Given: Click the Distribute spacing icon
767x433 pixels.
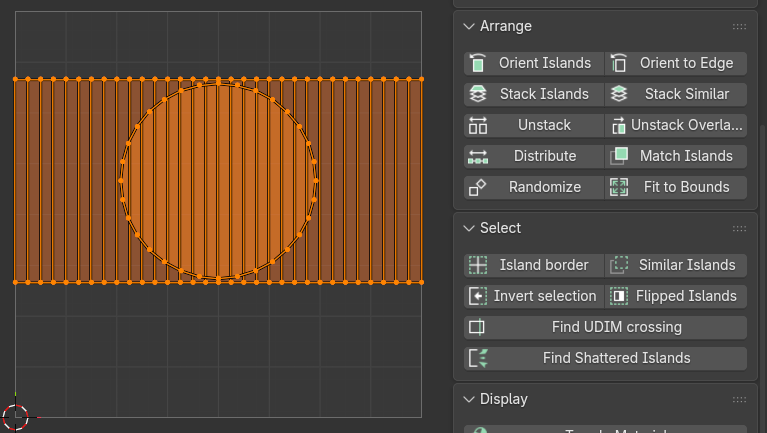Looking at the screenshot, I should [x=477, y=156].
